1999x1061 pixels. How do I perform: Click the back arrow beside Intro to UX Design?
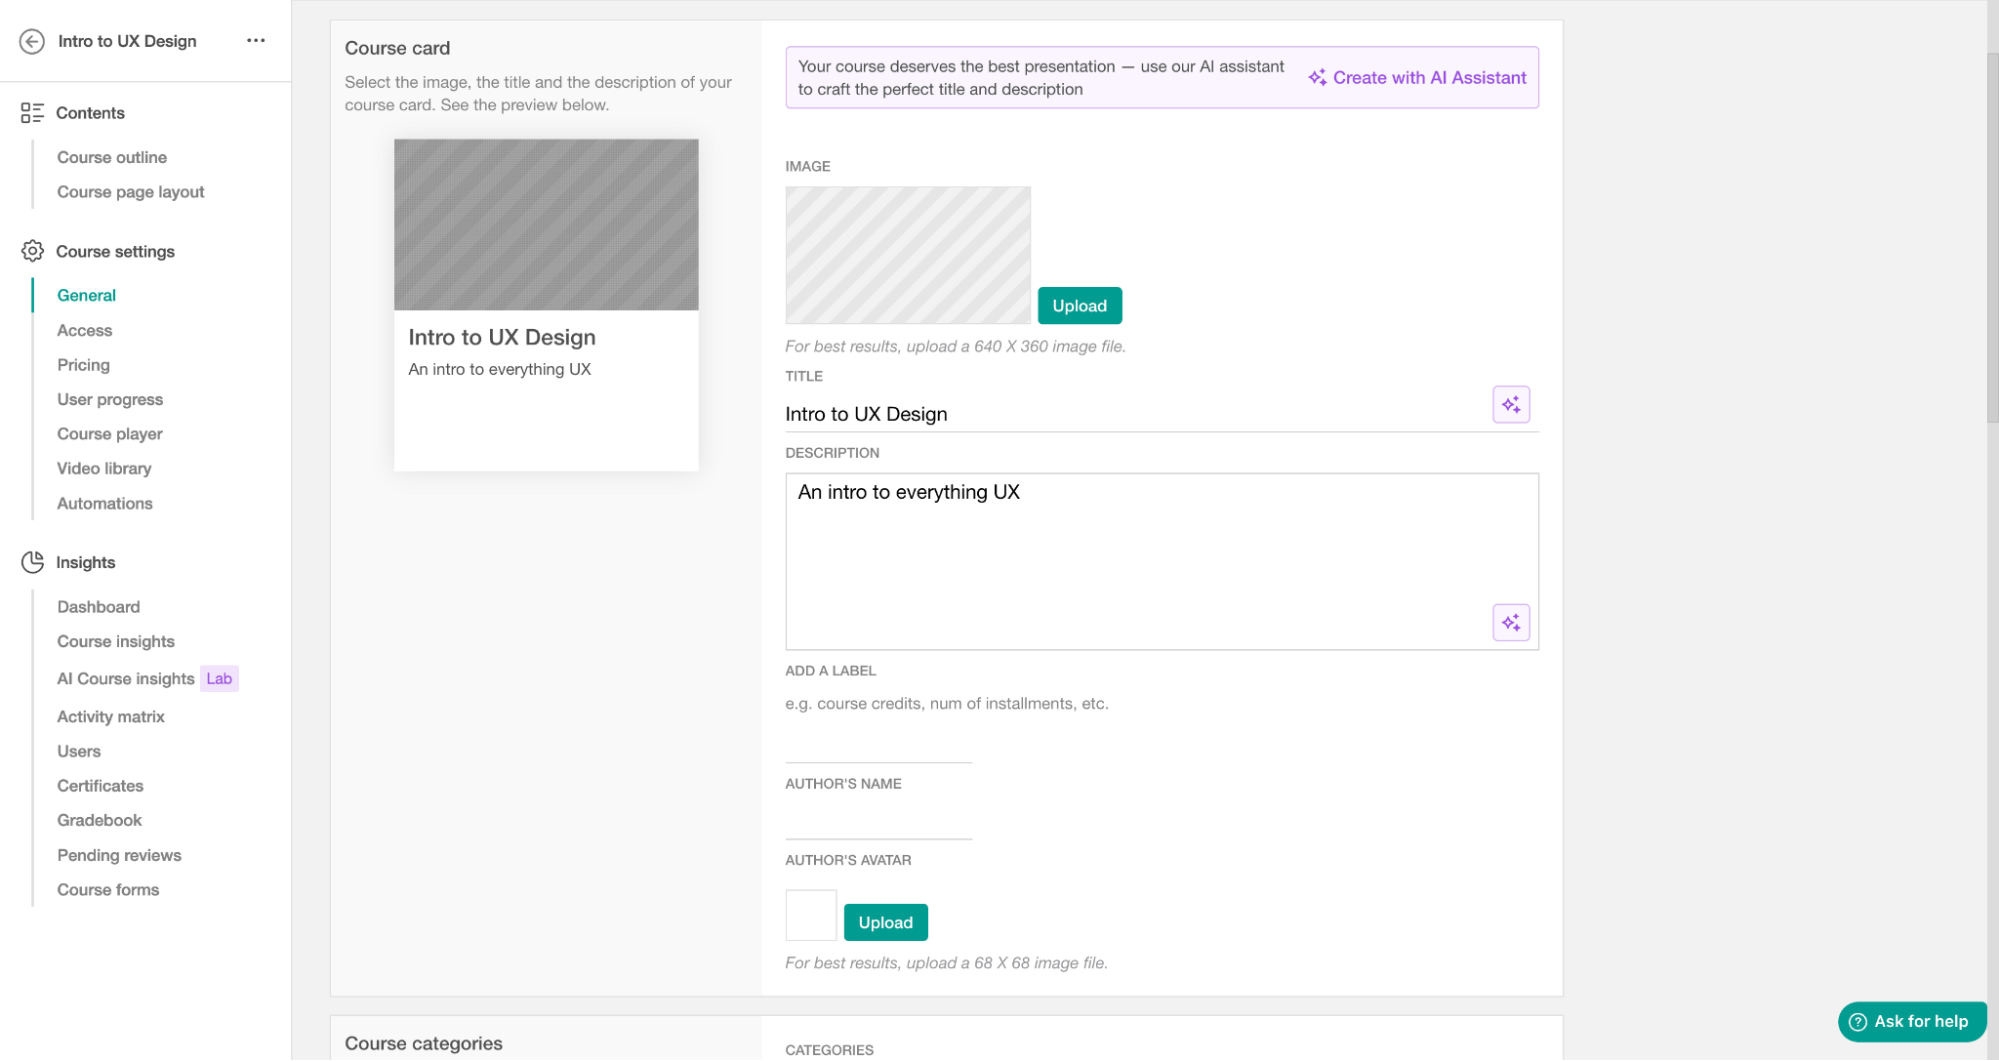[31, 41]
